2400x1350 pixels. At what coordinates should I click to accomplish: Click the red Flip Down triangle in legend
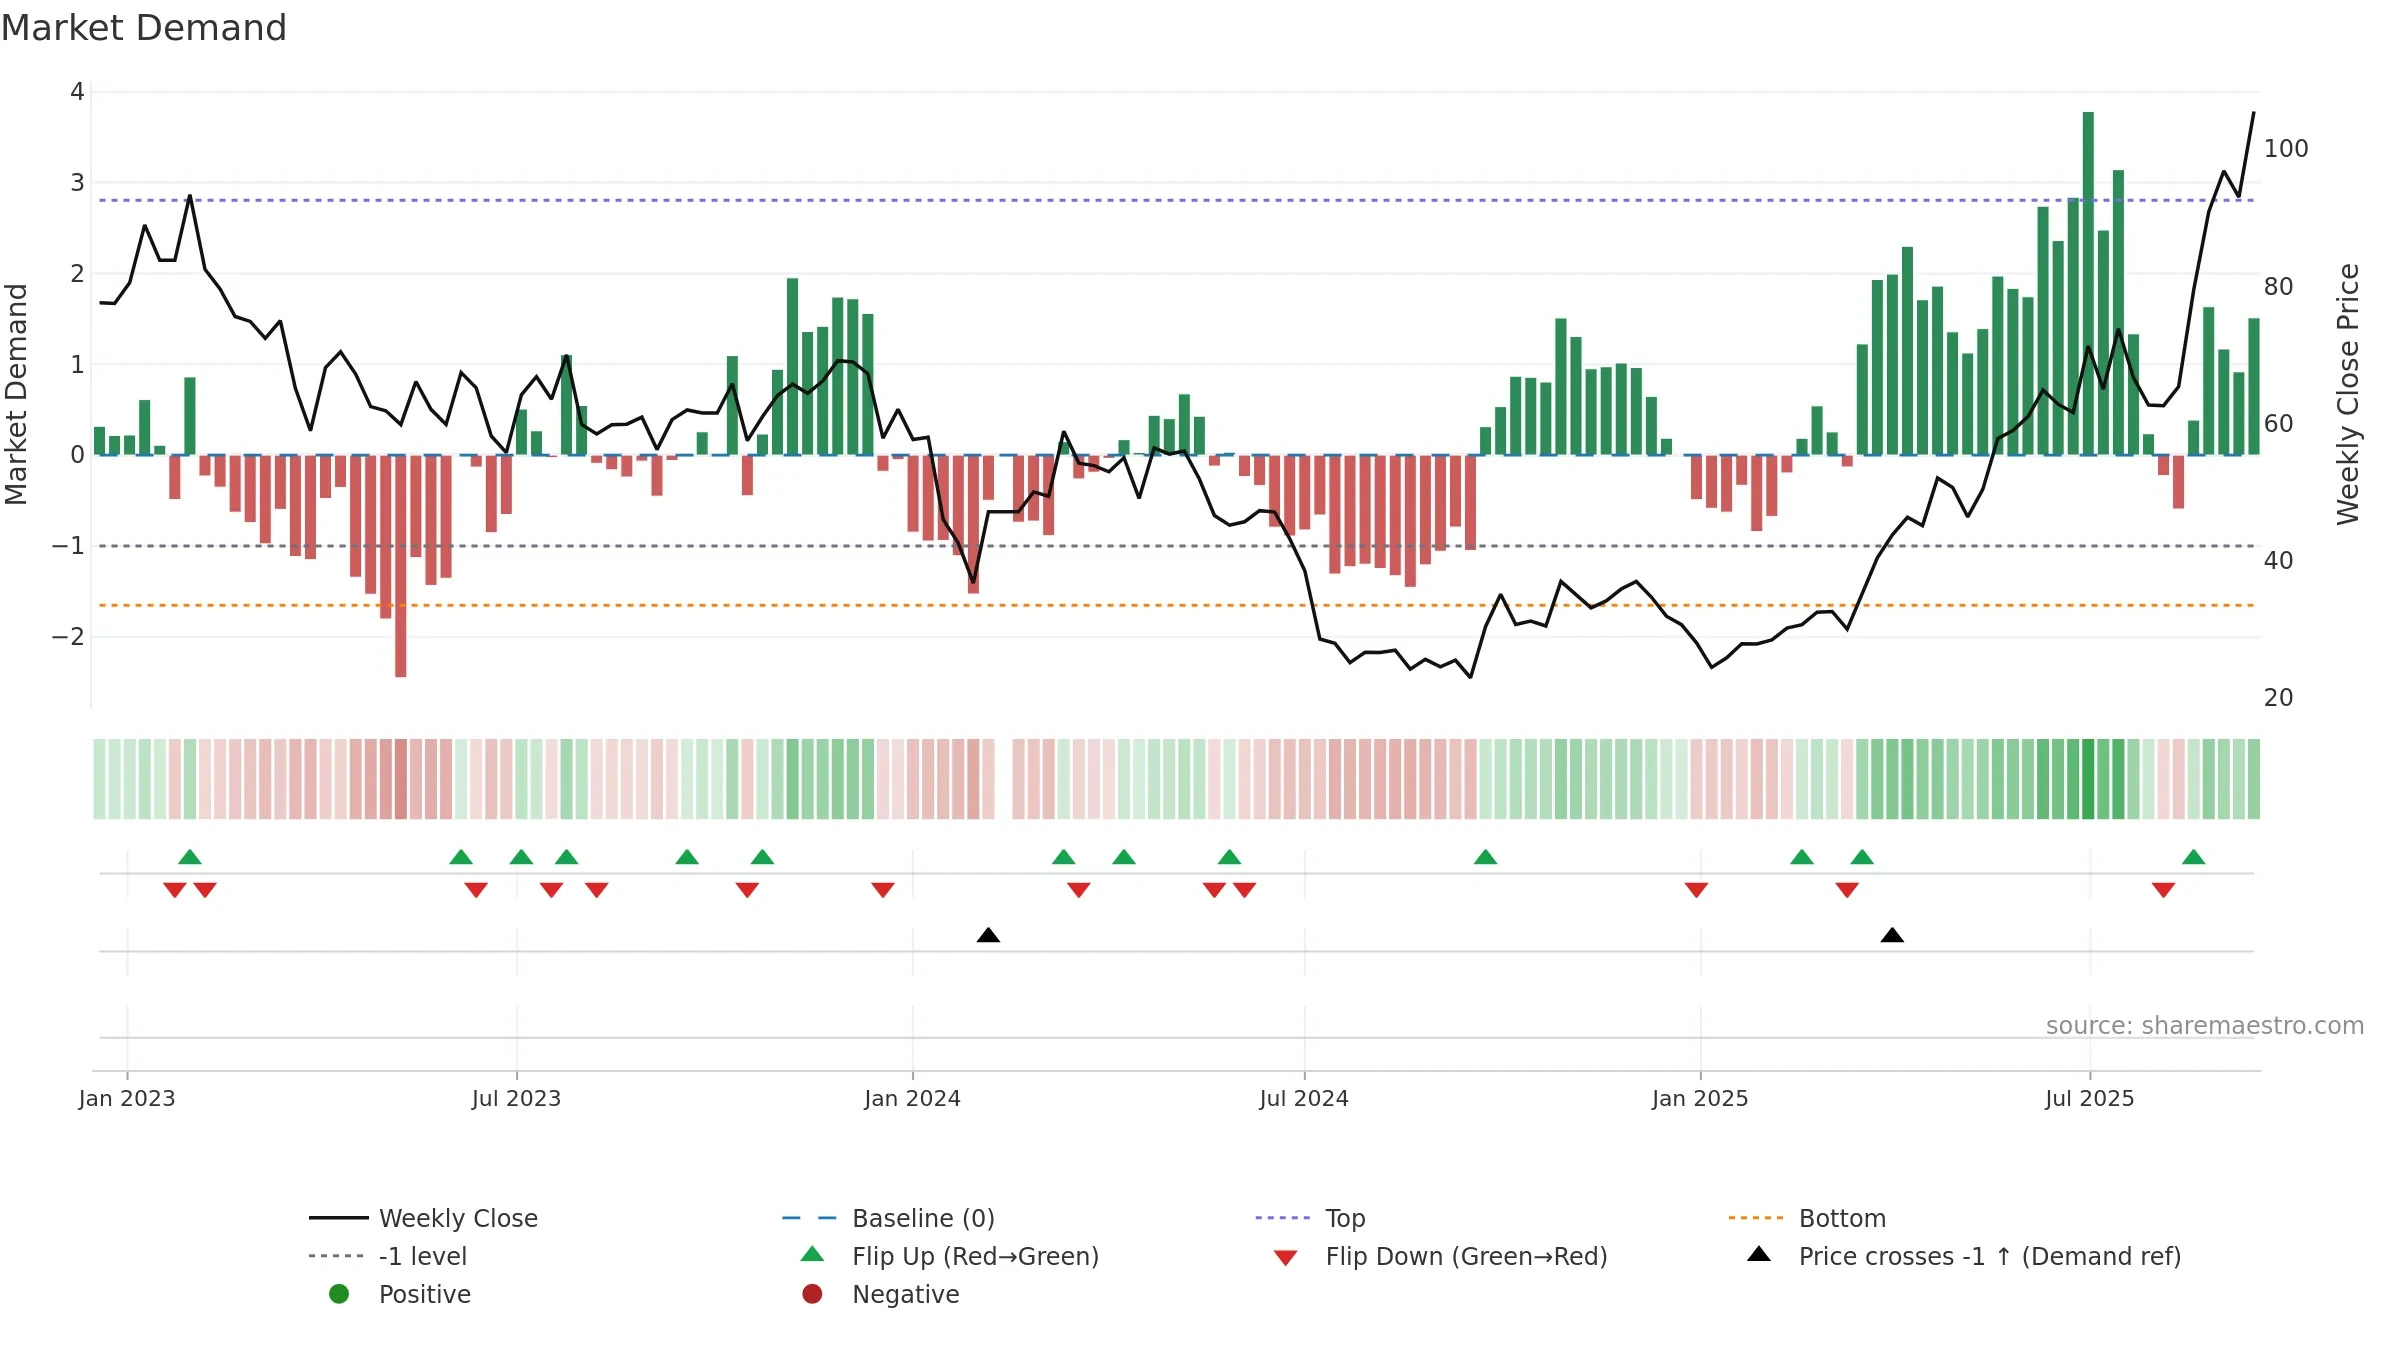pos(1286,1258)
